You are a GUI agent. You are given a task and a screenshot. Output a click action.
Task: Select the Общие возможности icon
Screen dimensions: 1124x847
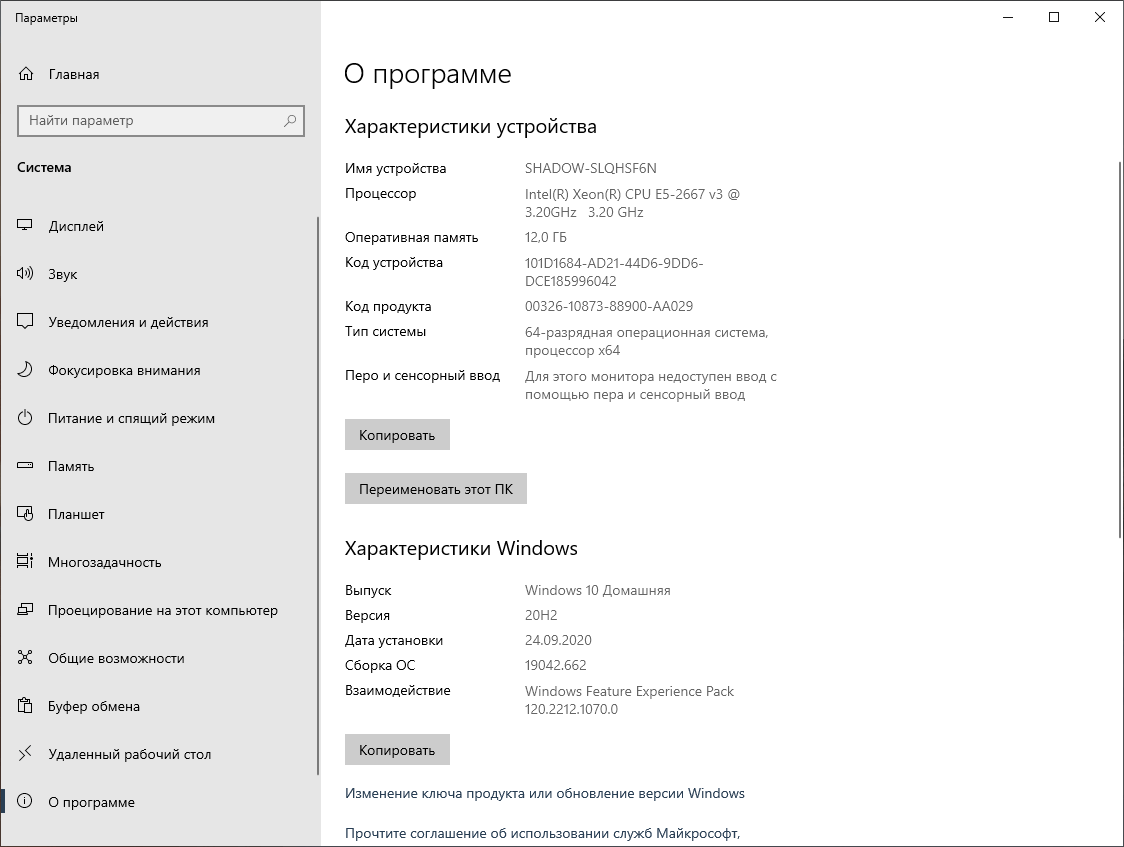[25, 658]
